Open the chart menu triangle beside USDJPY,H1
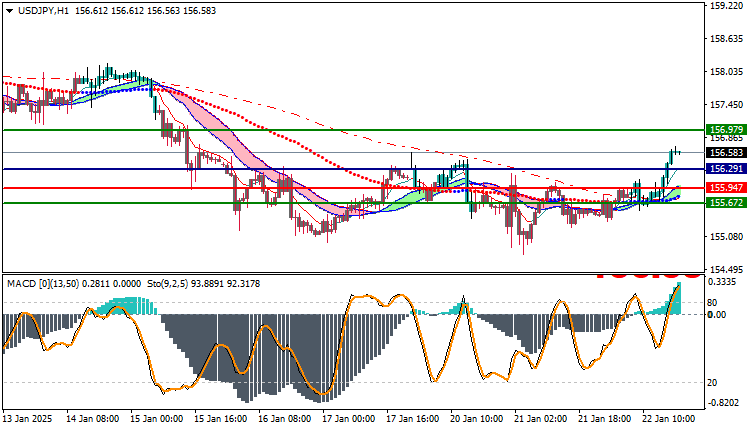Viewport: 750px width, 430px height. tap(10, 11)
